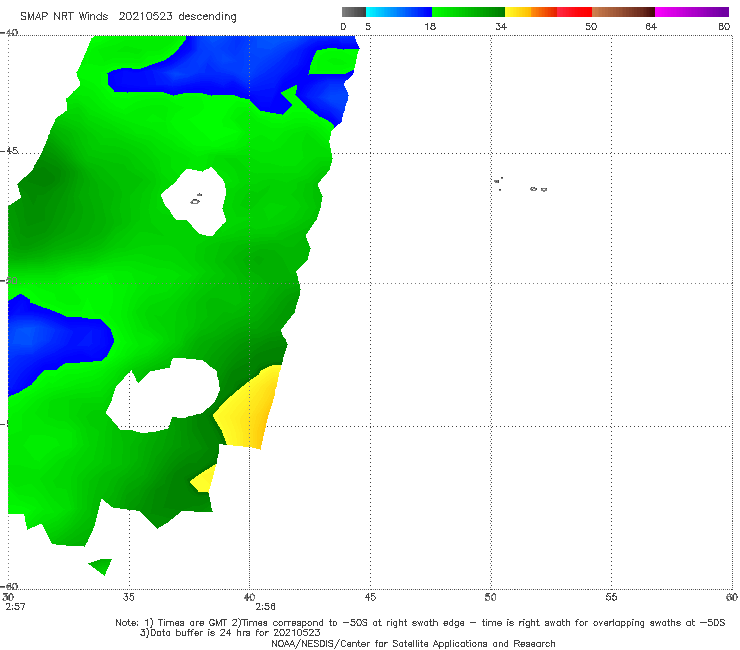740x650 pixels.
Task: Click the colorbar label "18"
Action: tap(430, 26)
